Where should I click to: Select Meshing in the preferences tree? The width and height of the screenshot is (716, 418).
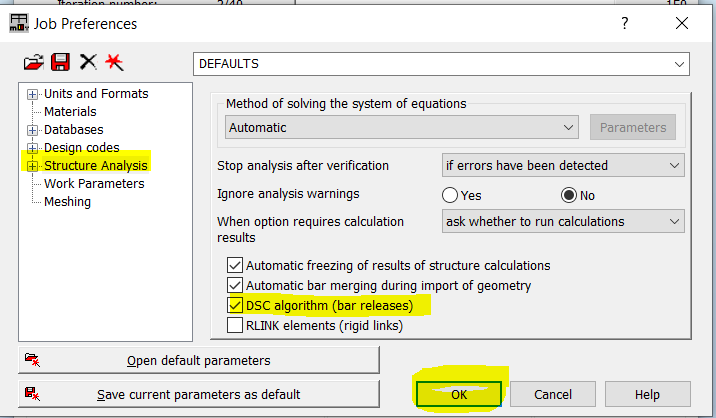[68, 202]
